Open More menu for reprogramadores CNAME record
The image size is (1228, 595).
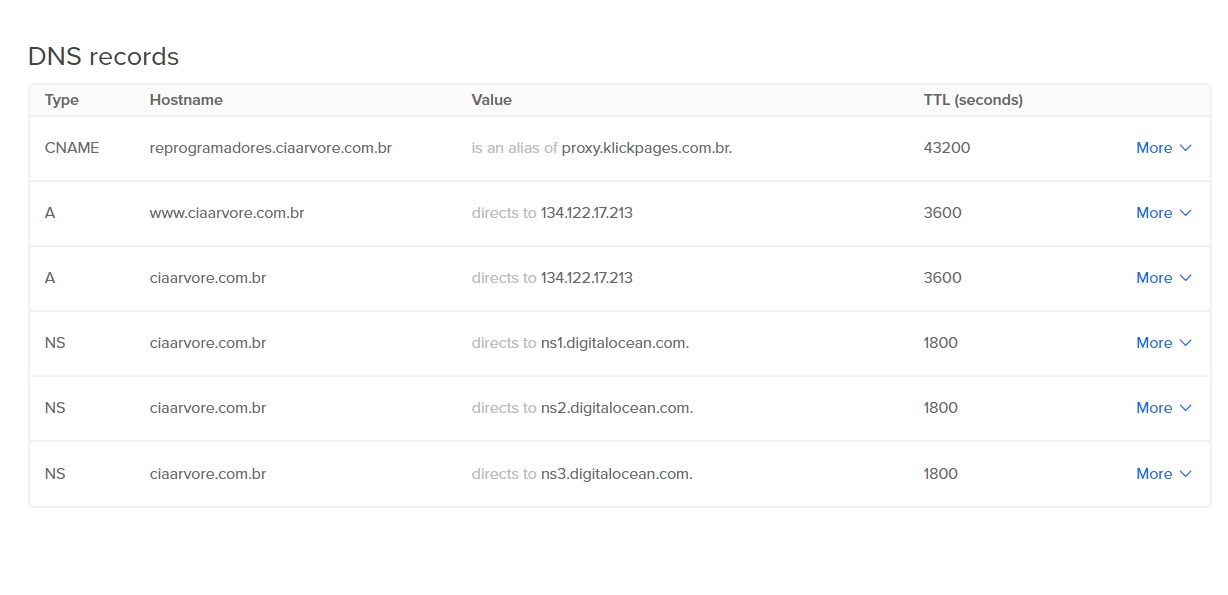coord(1164,148)
